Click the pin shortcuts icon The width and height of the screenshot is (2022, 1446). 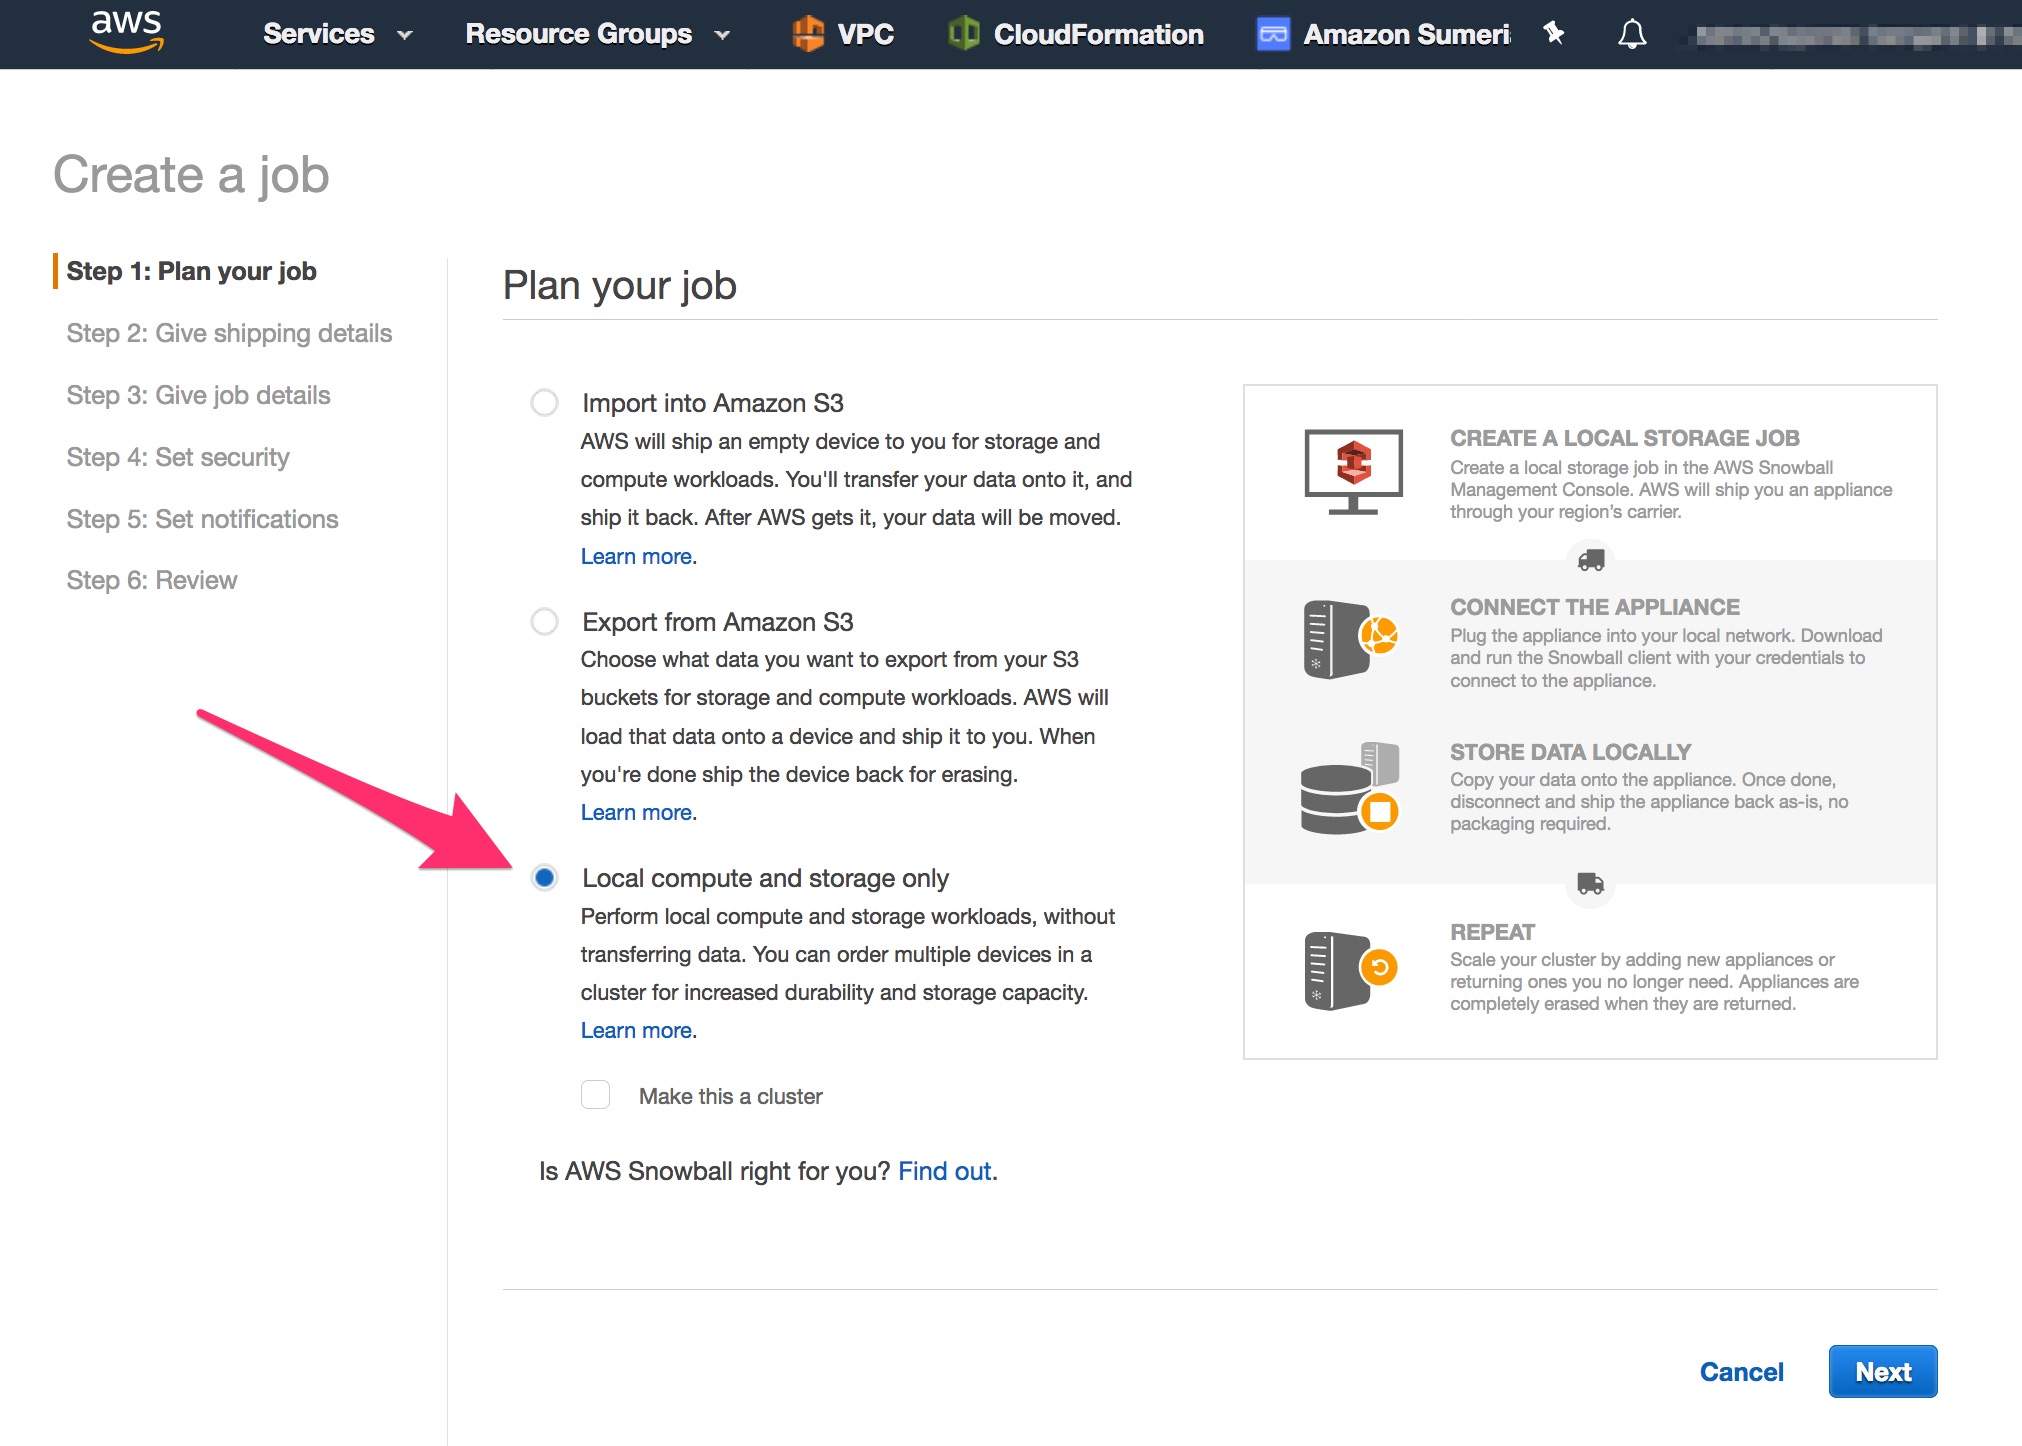(1553, 33)
